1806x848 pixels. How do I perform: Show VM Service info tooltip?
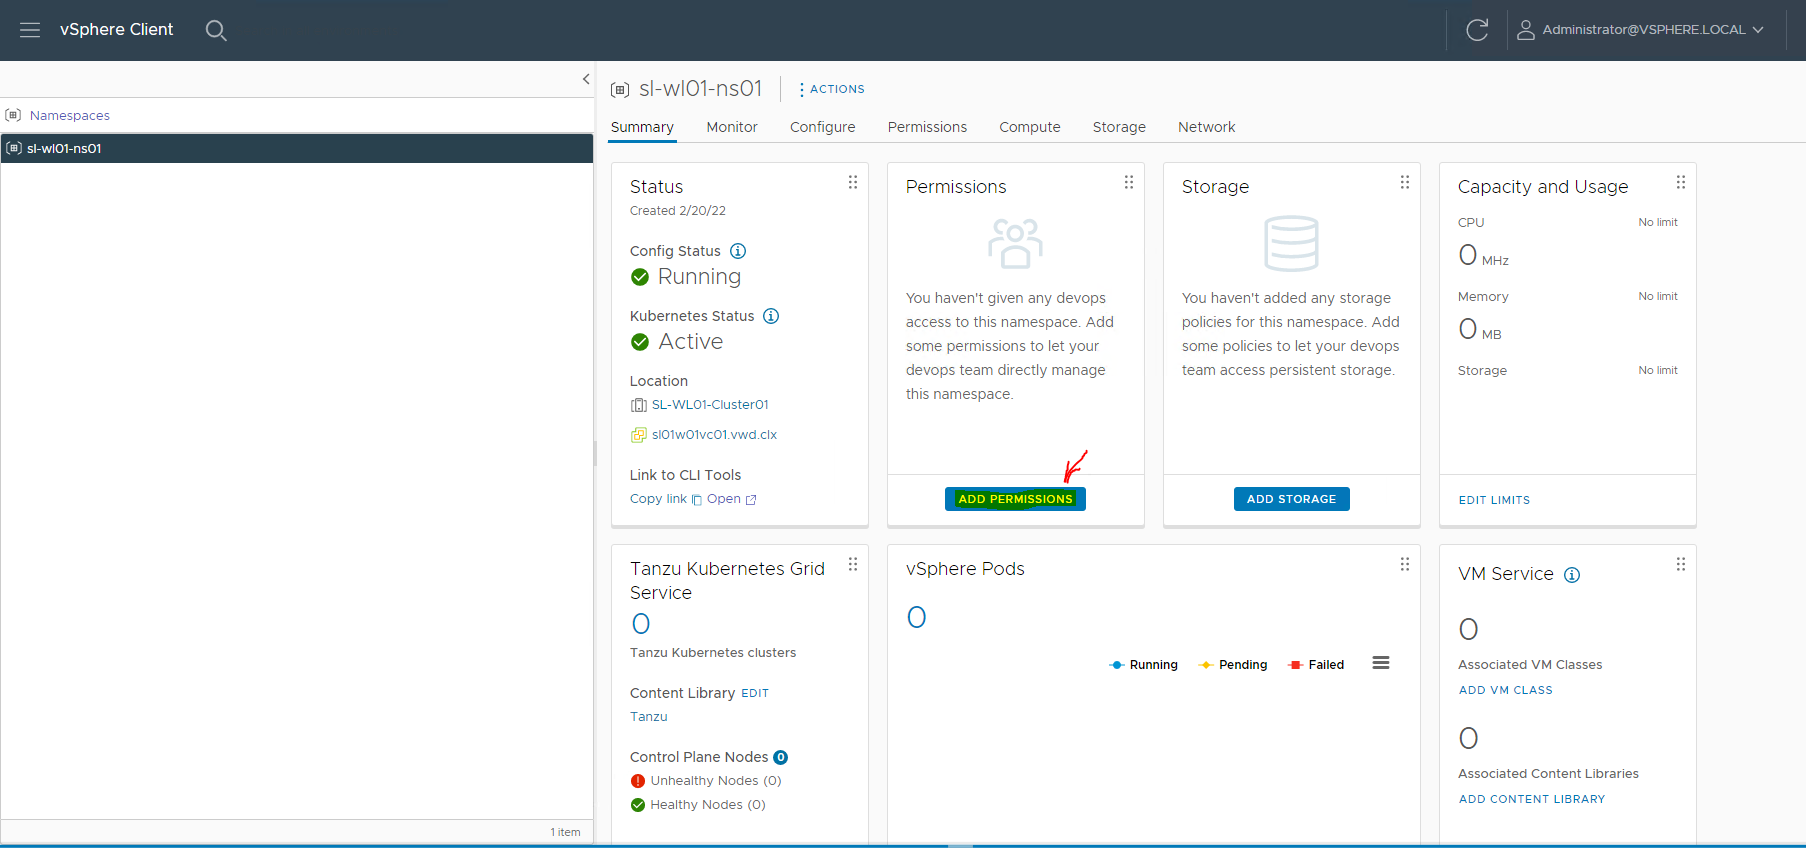[x=1572, y=575]
